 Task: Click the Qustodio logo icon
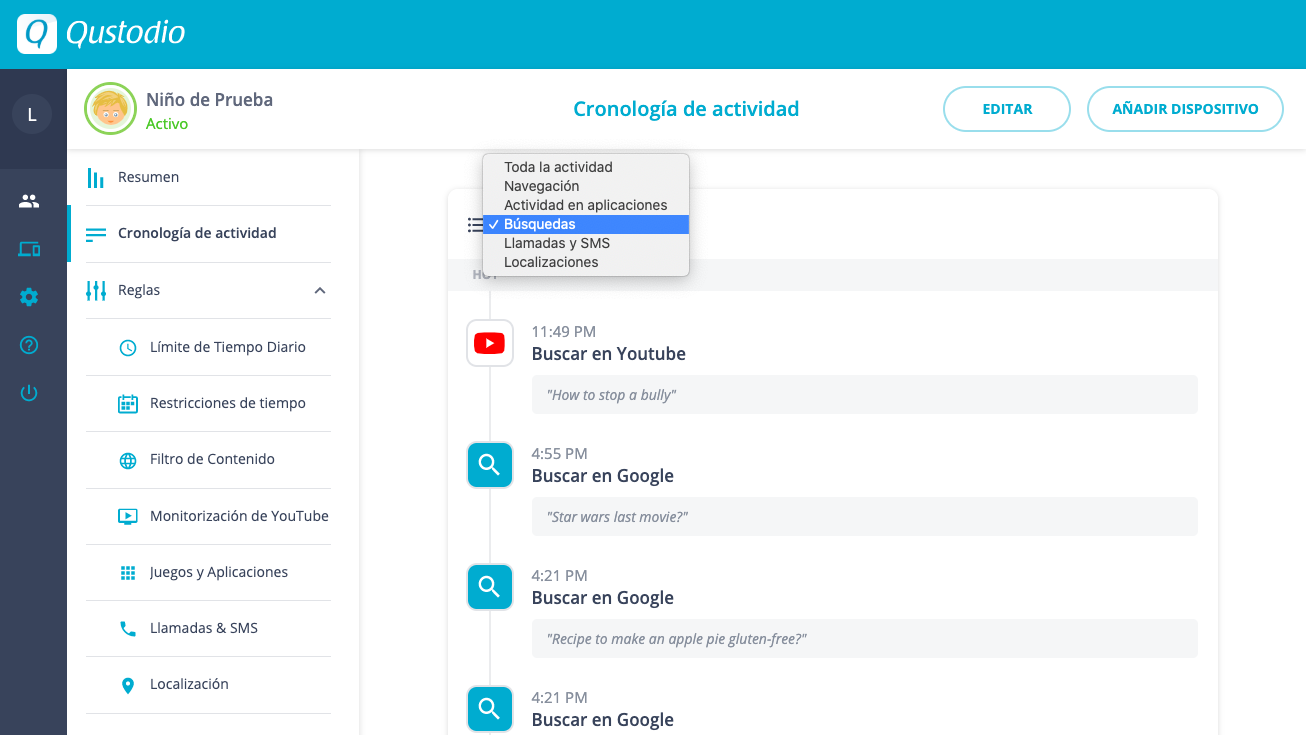pos(35,33)
